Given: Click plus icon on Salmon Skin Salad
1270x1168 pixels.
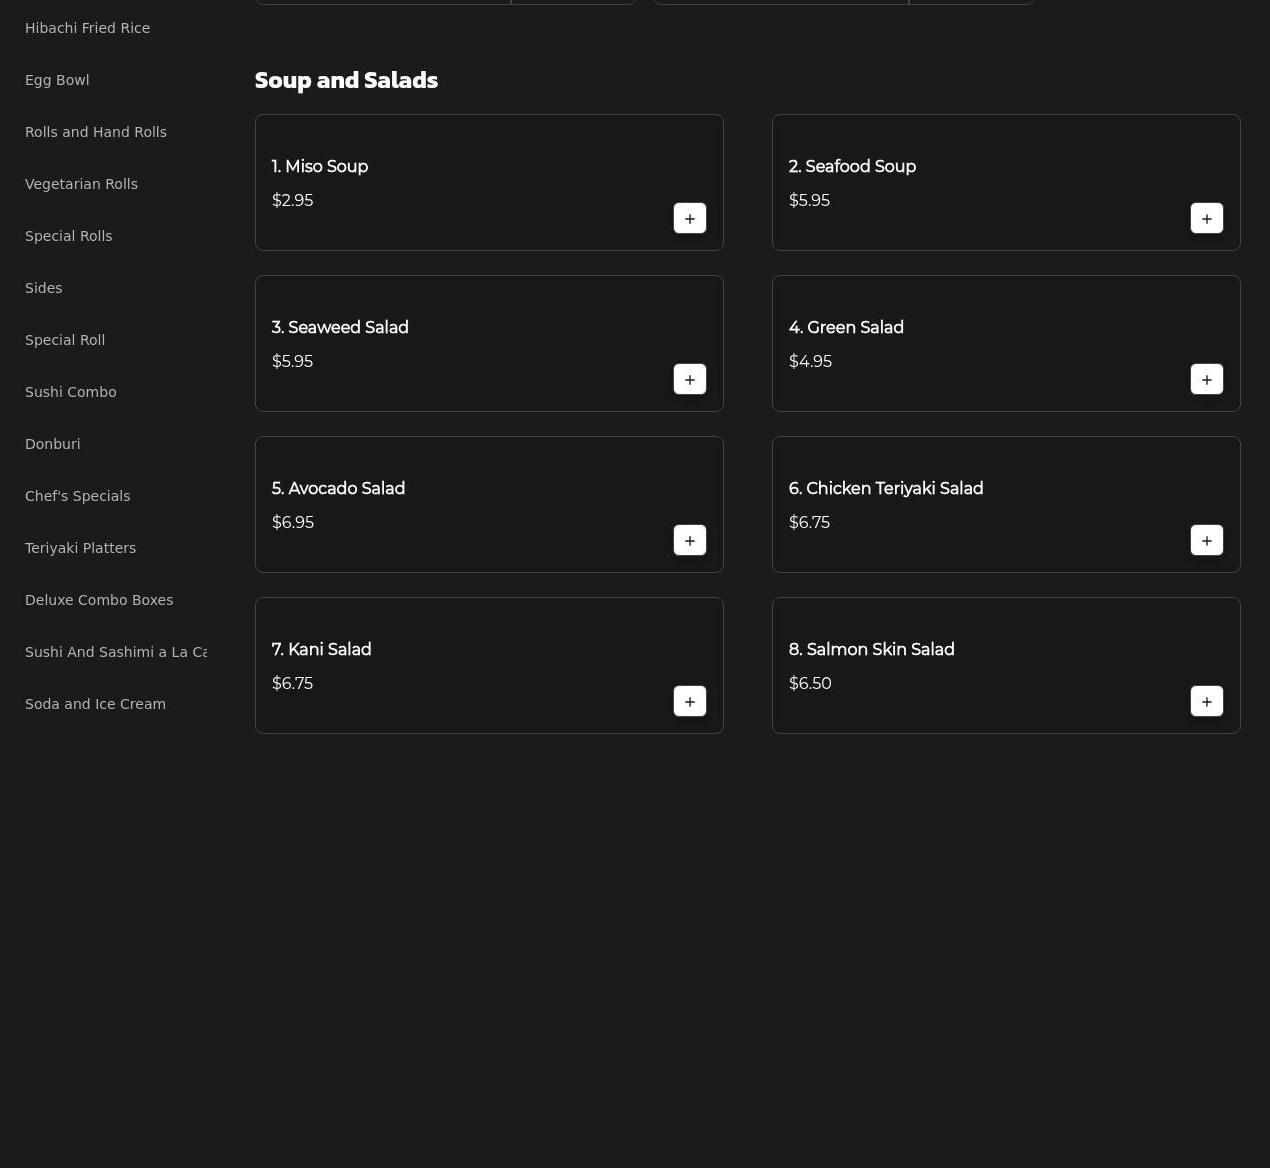Looking at the screenshot, I should (x=1206, y=701).
